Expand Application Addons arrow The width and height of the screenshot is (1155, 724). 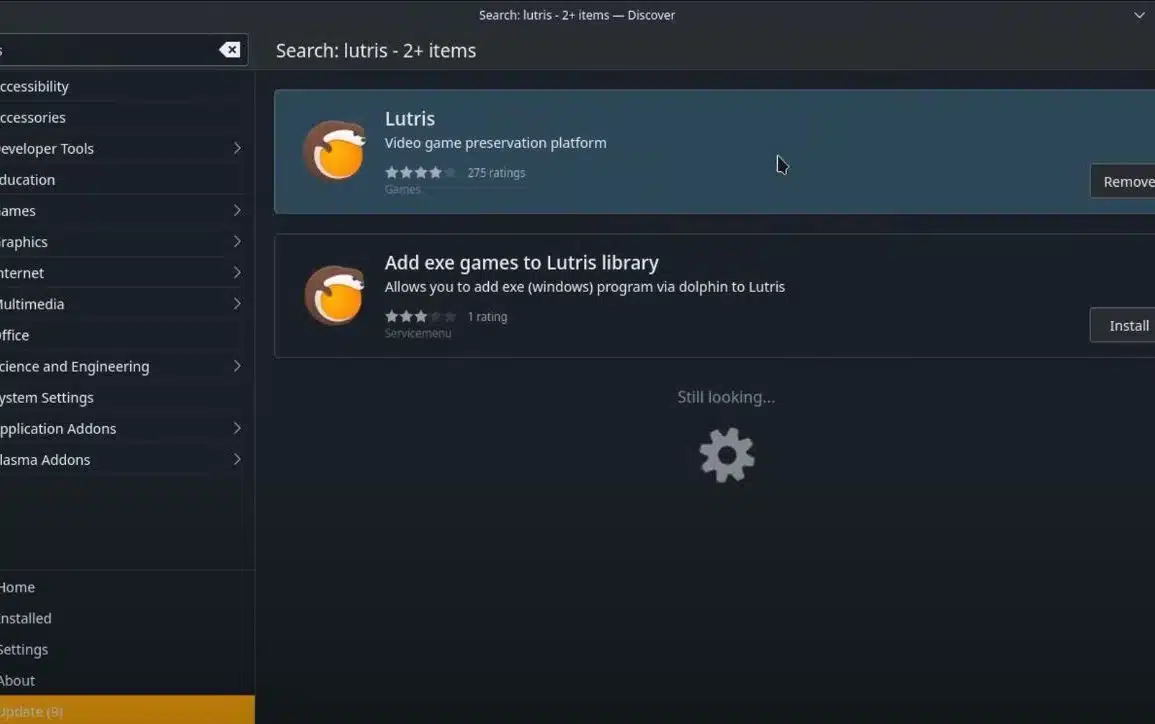click(236, 428)
